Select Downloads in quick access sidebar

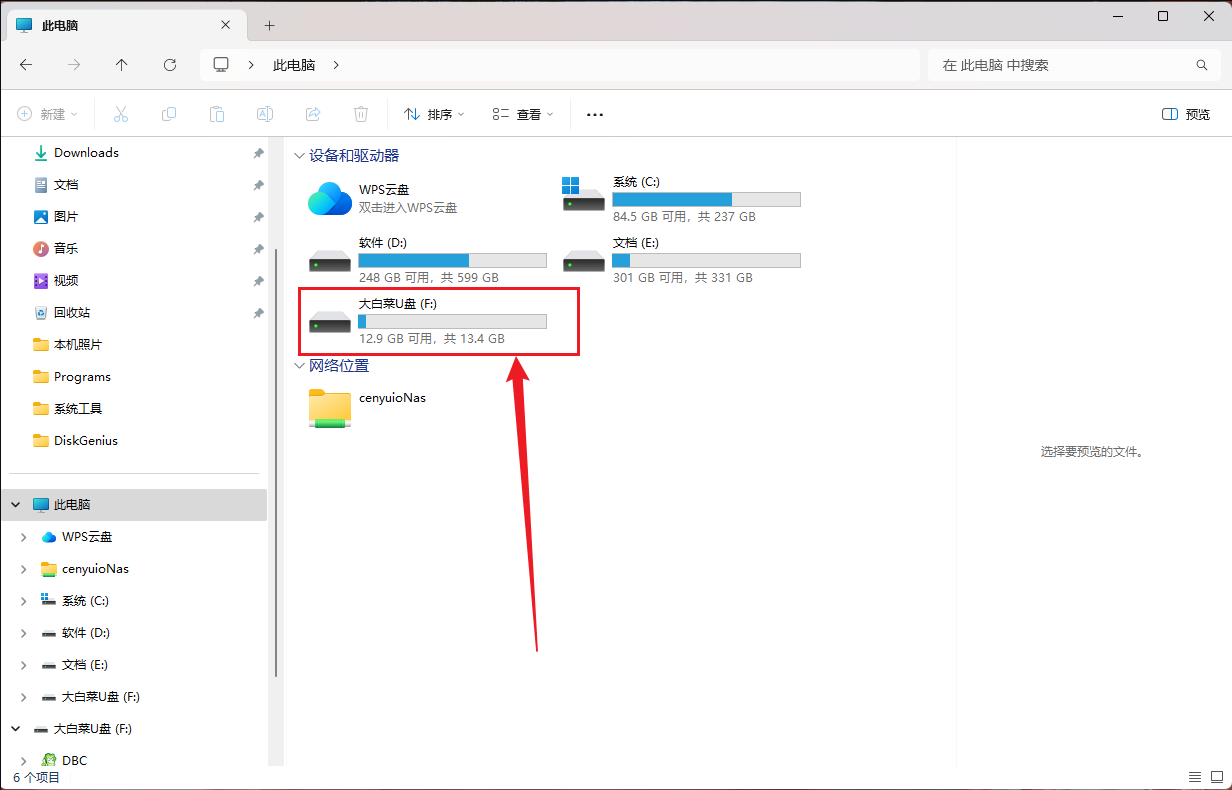(86, 153)
